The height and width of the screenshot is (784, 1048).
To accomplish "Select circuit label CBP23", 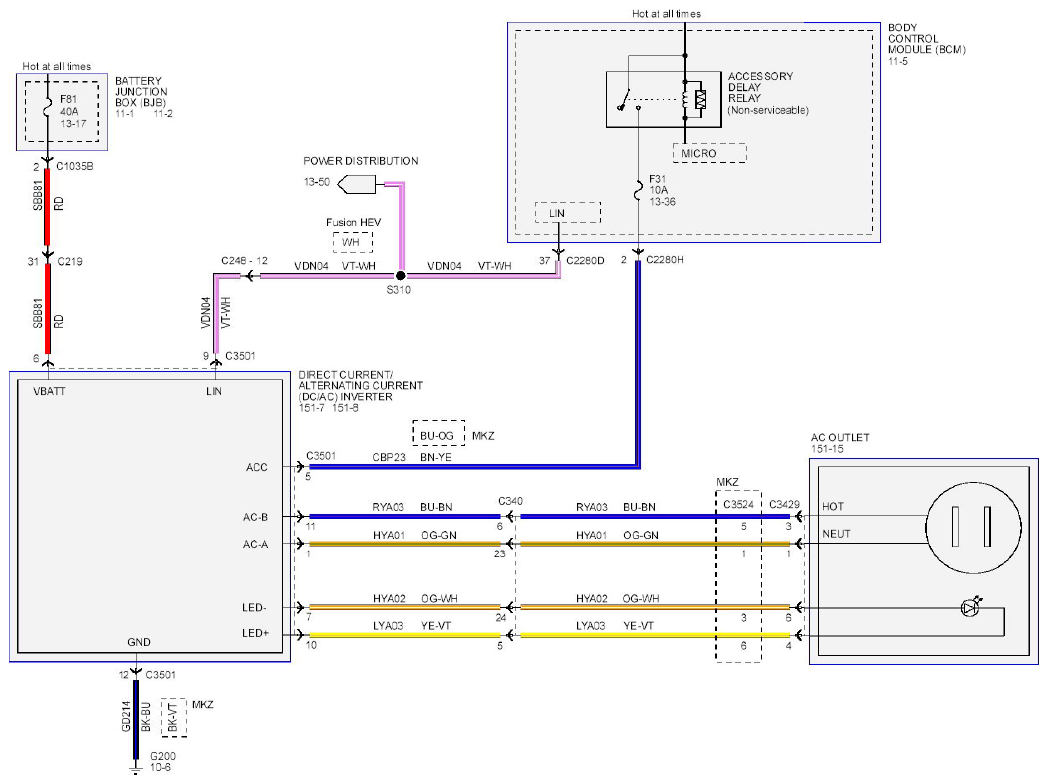I will (x=389, y=457).
